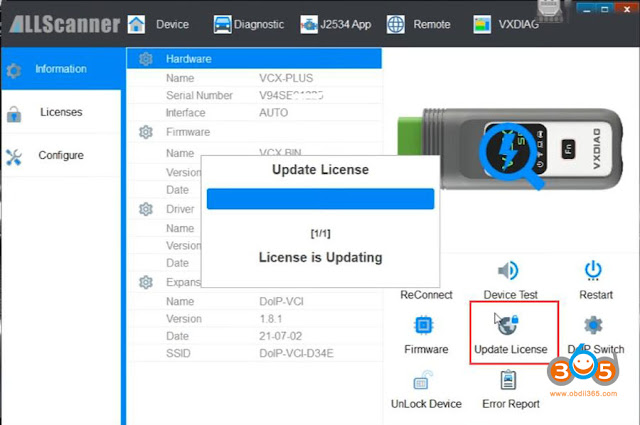Click the Device home icon
Image resolution: width=640 pixels, height=425 pixels.
click(x=136, y=24)
